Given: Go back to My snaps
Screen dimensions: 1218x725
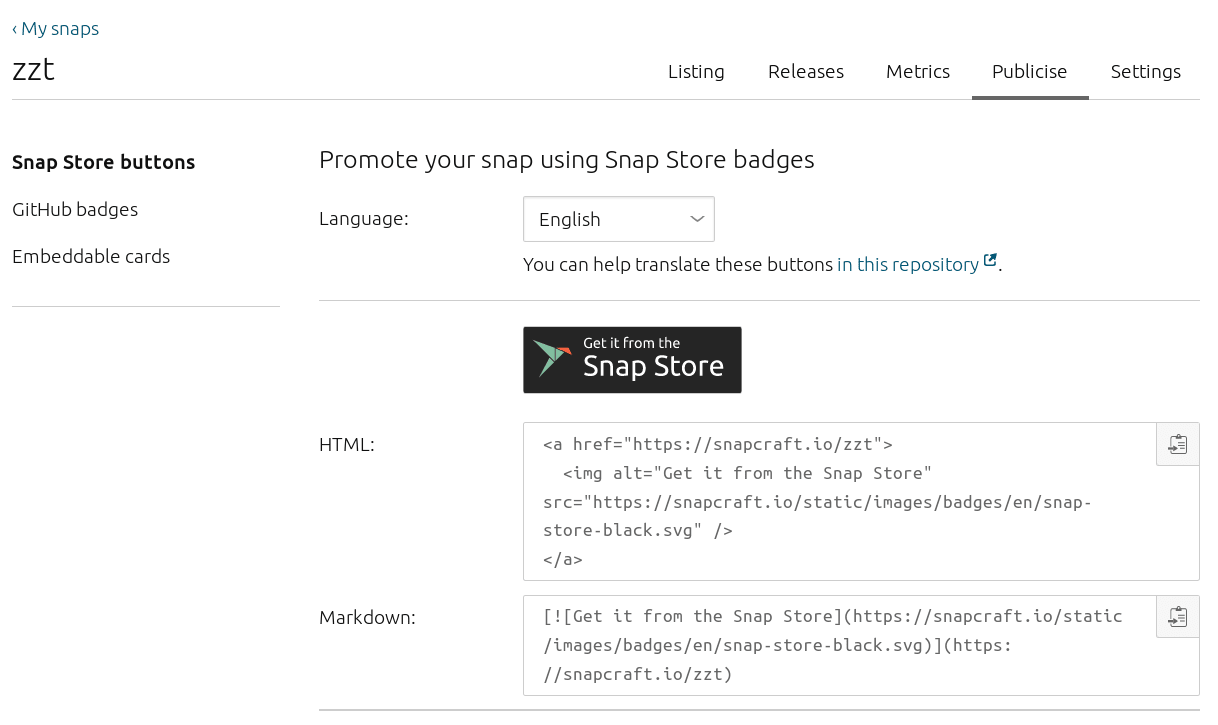Looking at the screenshot, I should coord(56,28).
